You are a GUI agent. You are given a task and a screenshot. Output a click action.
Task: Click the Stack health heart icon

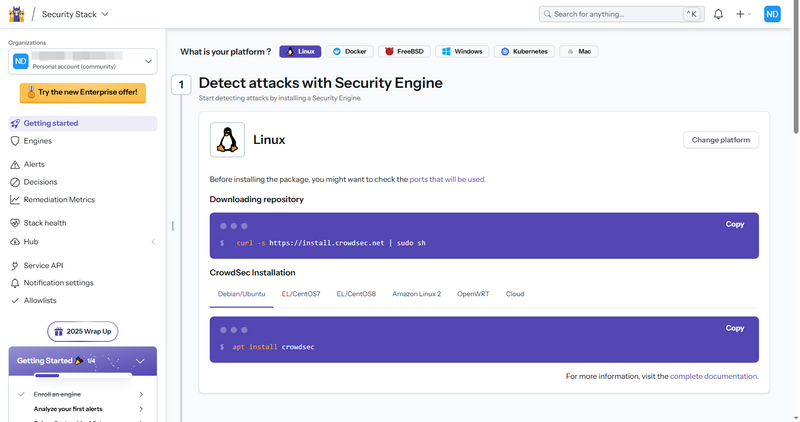pyautogui.click(x=15, y=223)
